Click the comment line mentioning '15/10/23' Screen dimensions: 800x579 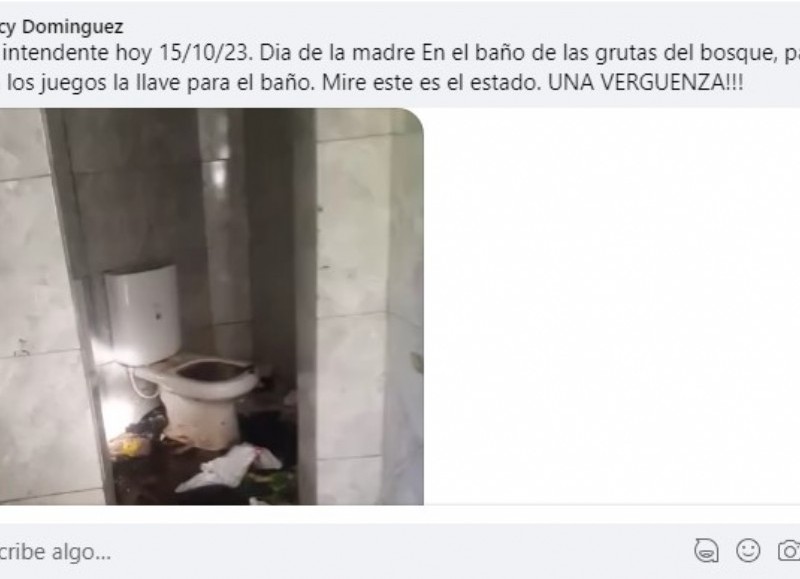point(400,53)
